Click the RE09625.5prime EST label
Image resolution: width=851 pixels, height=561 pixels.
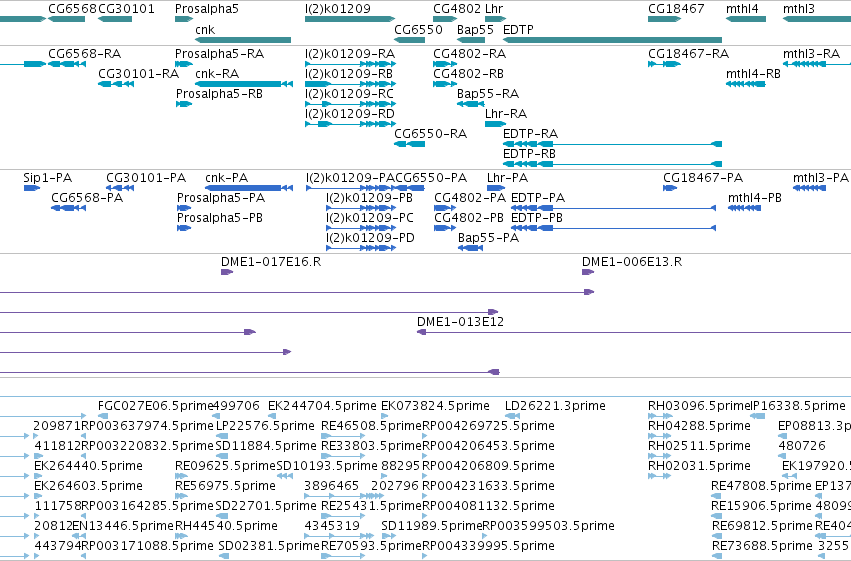[225, 466]
